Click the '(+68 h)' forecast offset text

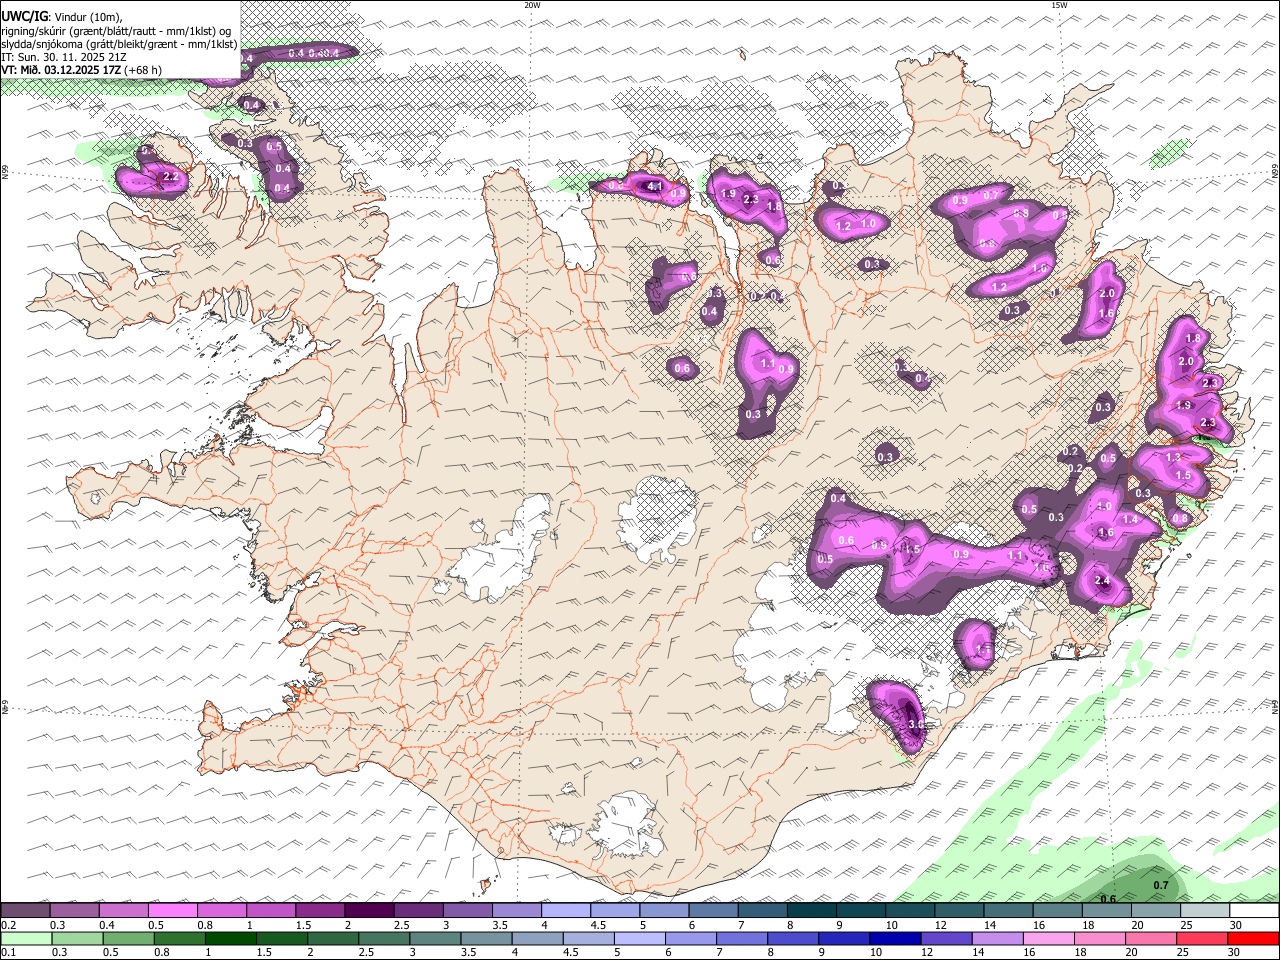pyautogui.click(x=143, y=70)
